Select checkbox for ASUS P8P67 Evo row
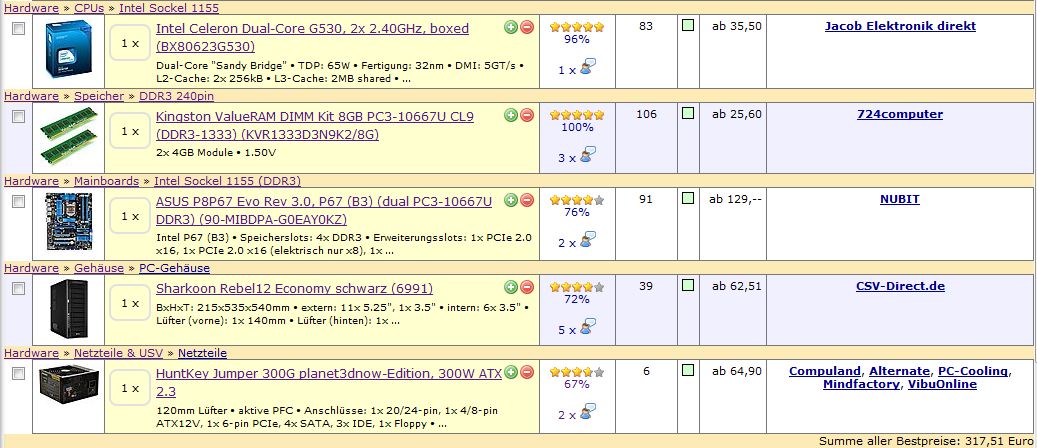1037x448 pixels. coord(19,201)
